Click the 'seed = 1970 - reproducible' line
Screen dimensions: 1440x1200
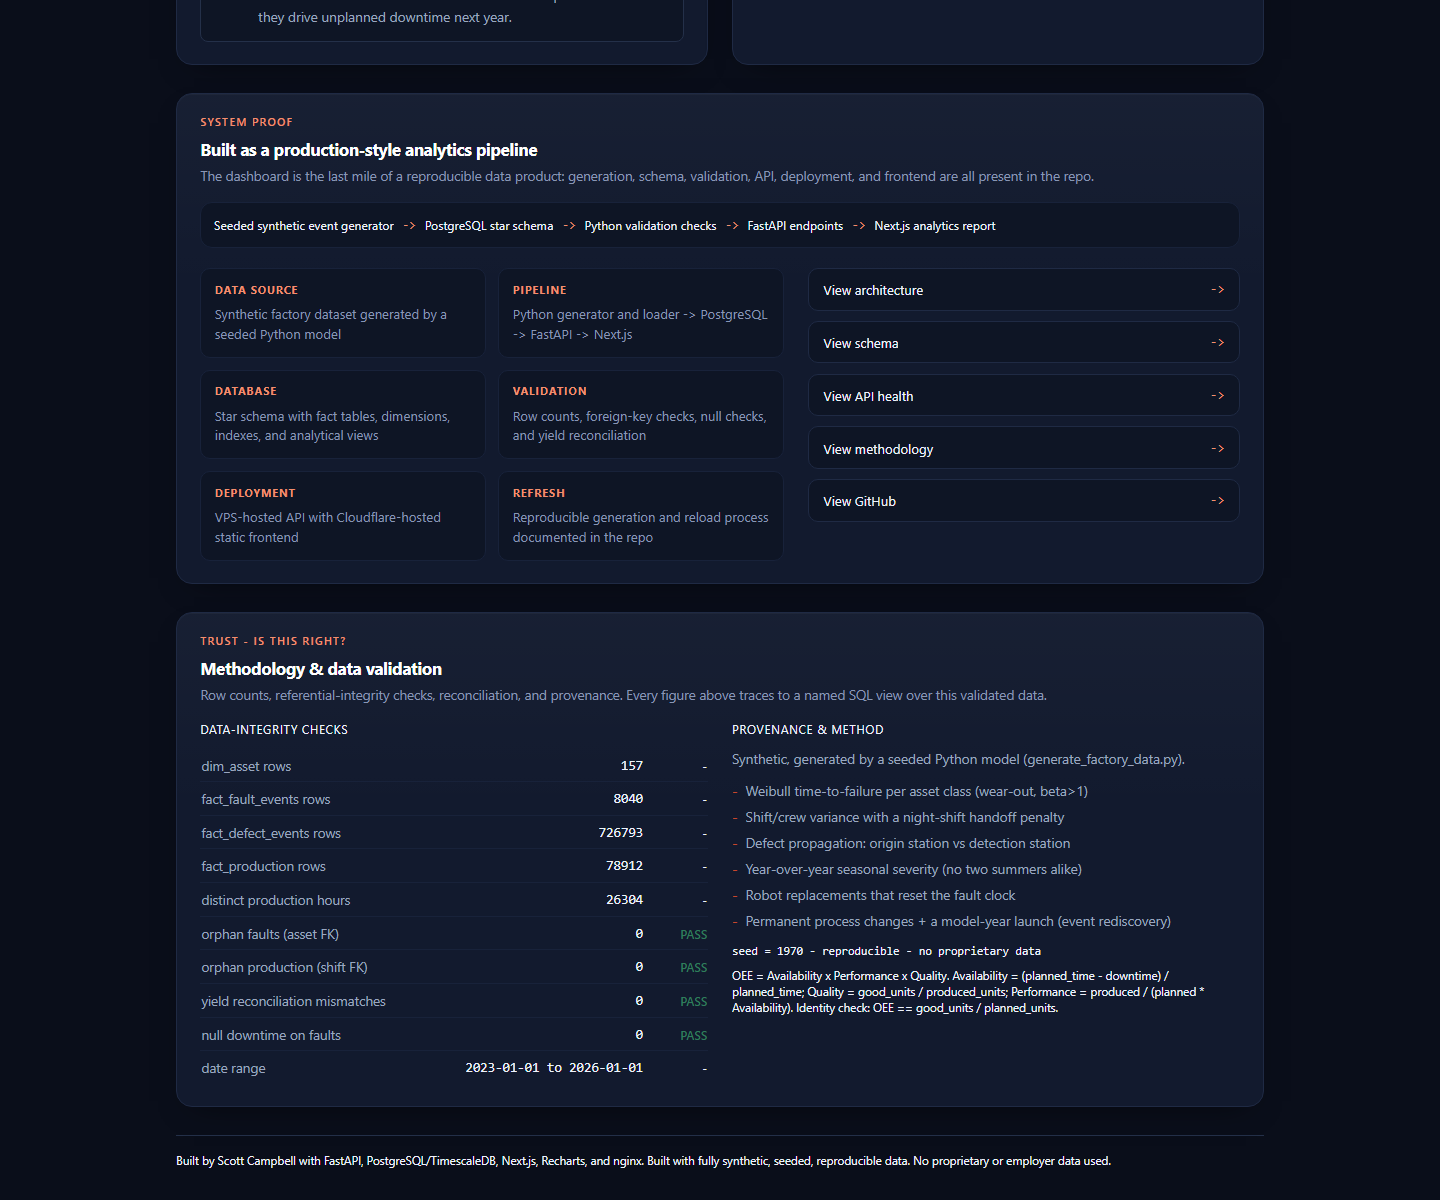point(886,951)
